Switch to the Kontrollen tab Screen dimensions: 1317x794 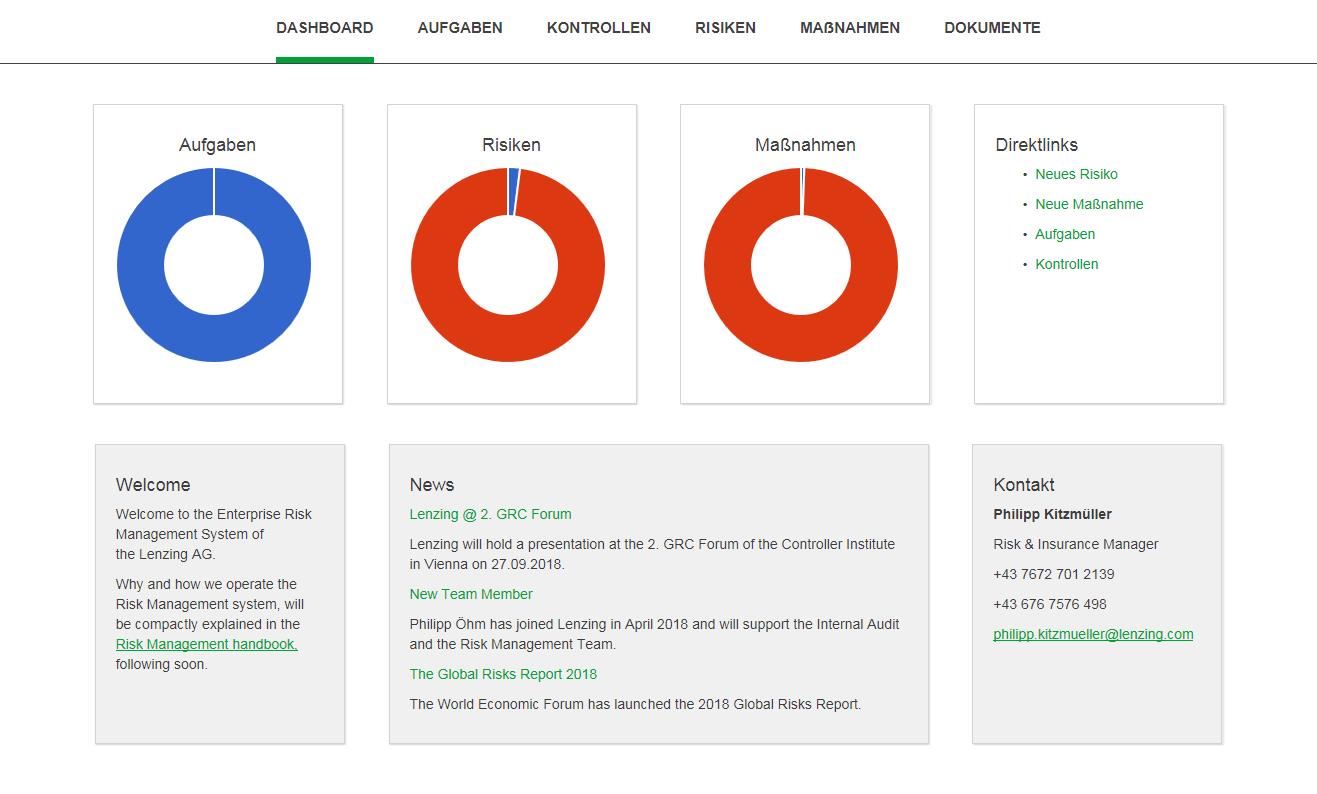click(x=598, y=28)
